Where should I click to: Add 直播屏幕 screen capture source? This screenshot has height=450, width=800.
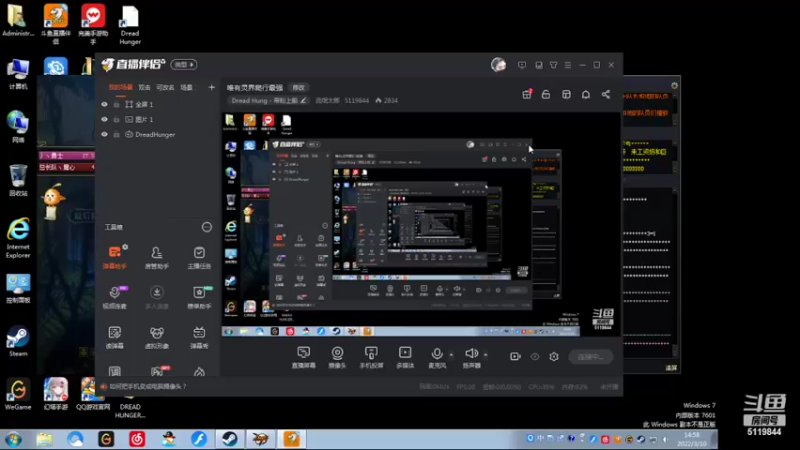304,357
